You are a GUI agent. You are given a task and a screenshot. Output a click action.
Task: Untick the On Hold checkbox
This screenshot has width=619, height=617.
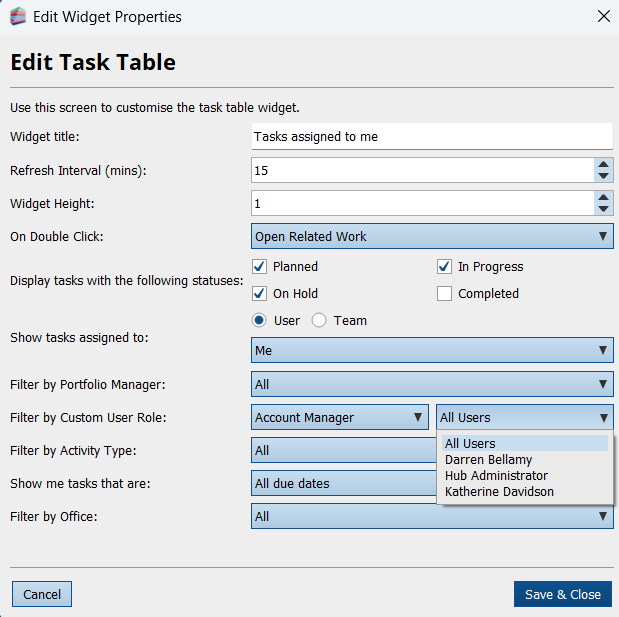(x=260, y=294)
